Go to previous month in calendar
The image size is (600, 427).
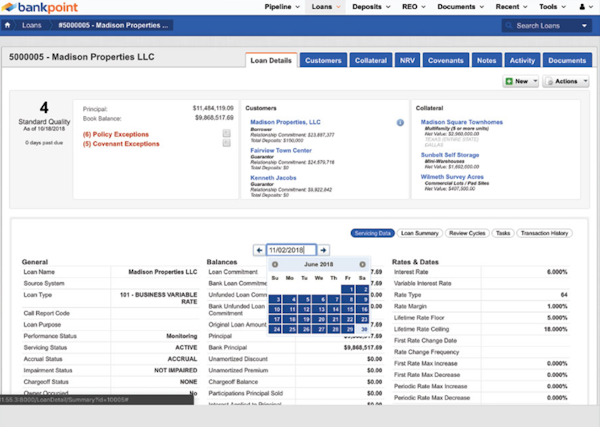click(x=275, y=264)
